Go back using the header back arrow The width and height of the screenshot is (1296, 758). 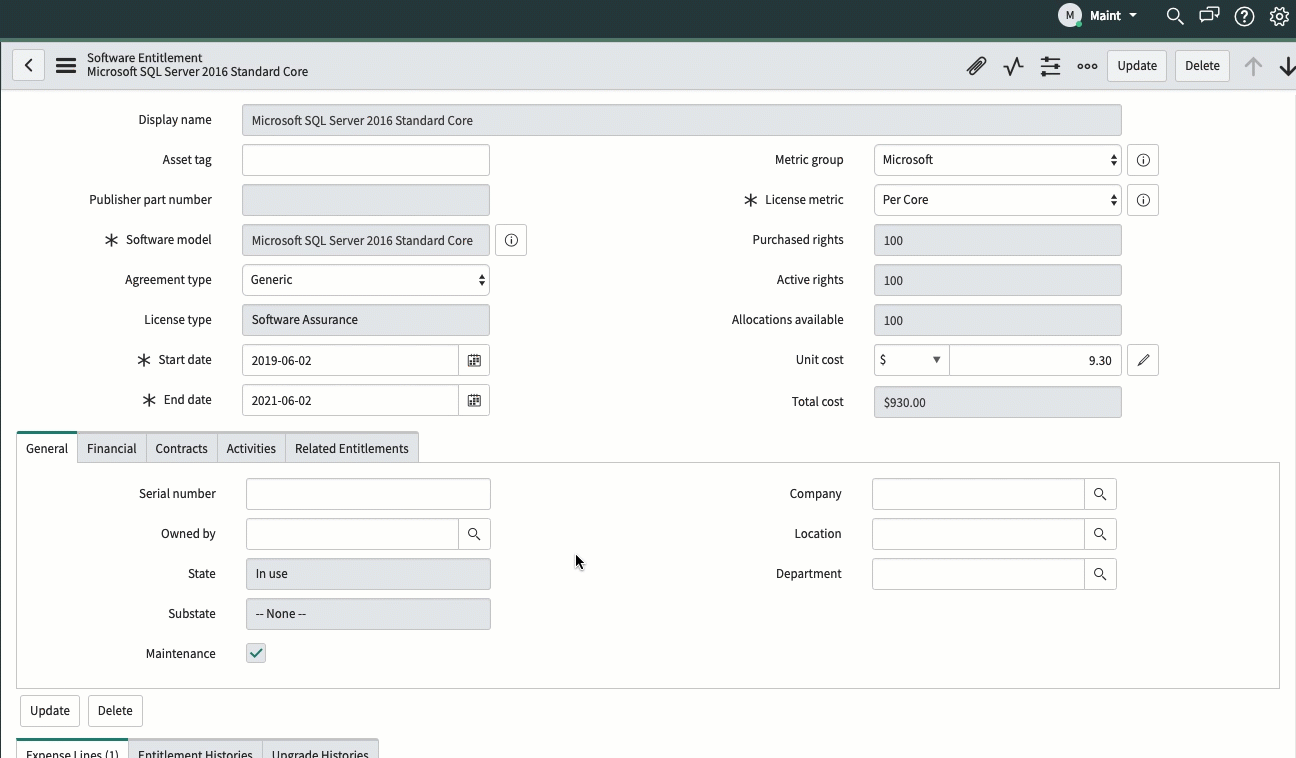pos(28,66)
